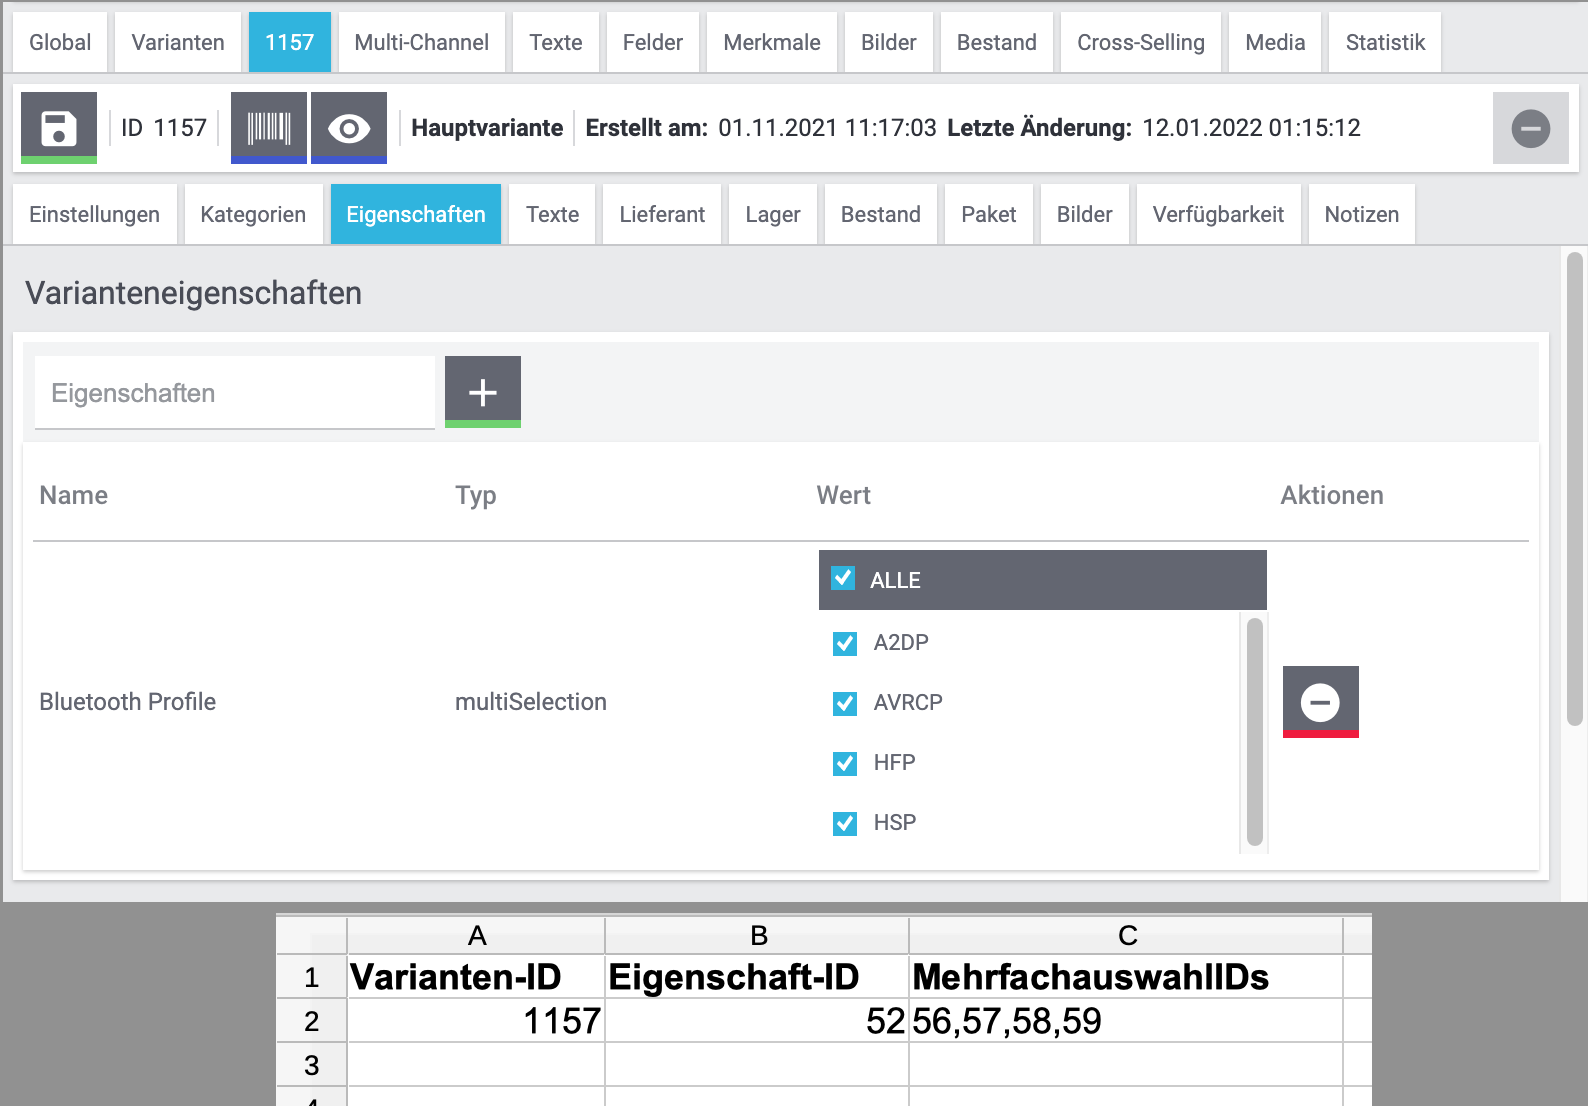The height and width of the screenshot is (1106, 1588).
Task: Uncheck the A2DP checkbox
Action: click(845, 643)
